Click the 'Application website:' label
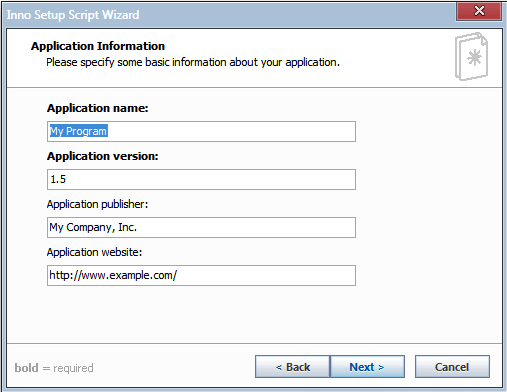The width and height of the screenshot is (507, 392). click(94, 252)
